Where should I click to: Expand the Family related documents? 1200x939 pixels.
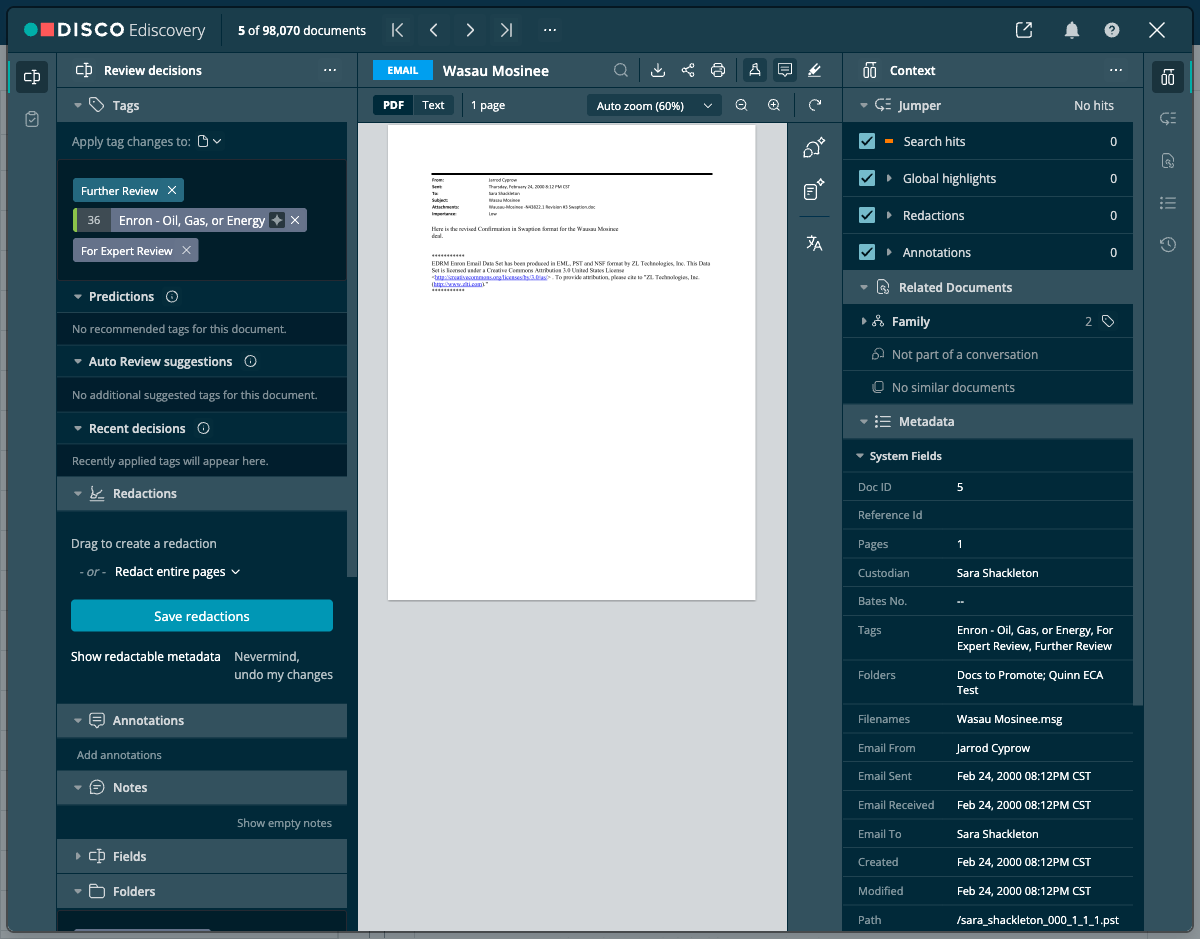pyautogui.click(x=864, y=322)
